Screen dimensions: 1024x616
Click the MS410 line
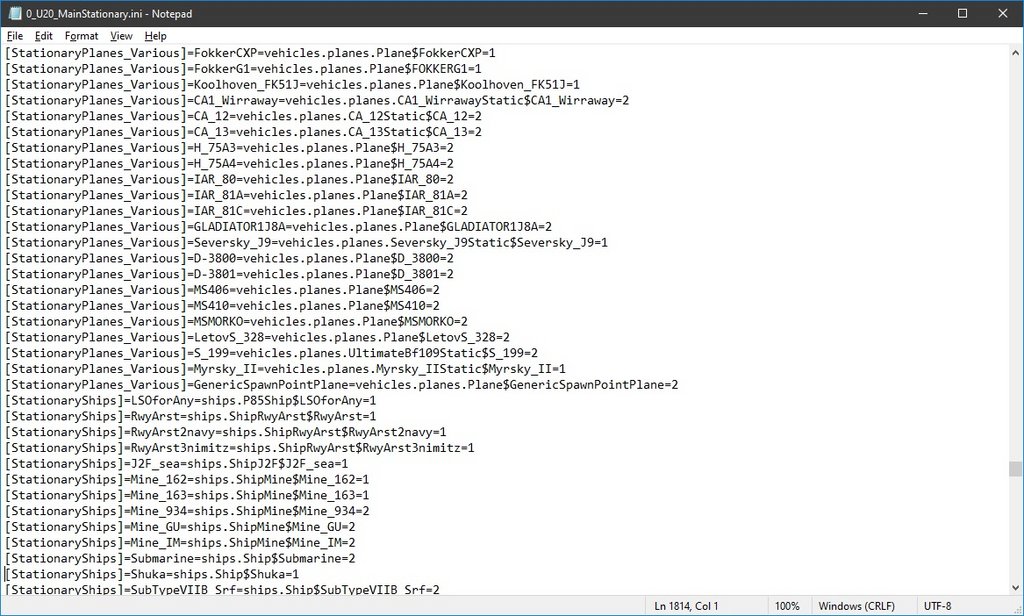coord(223,305)
